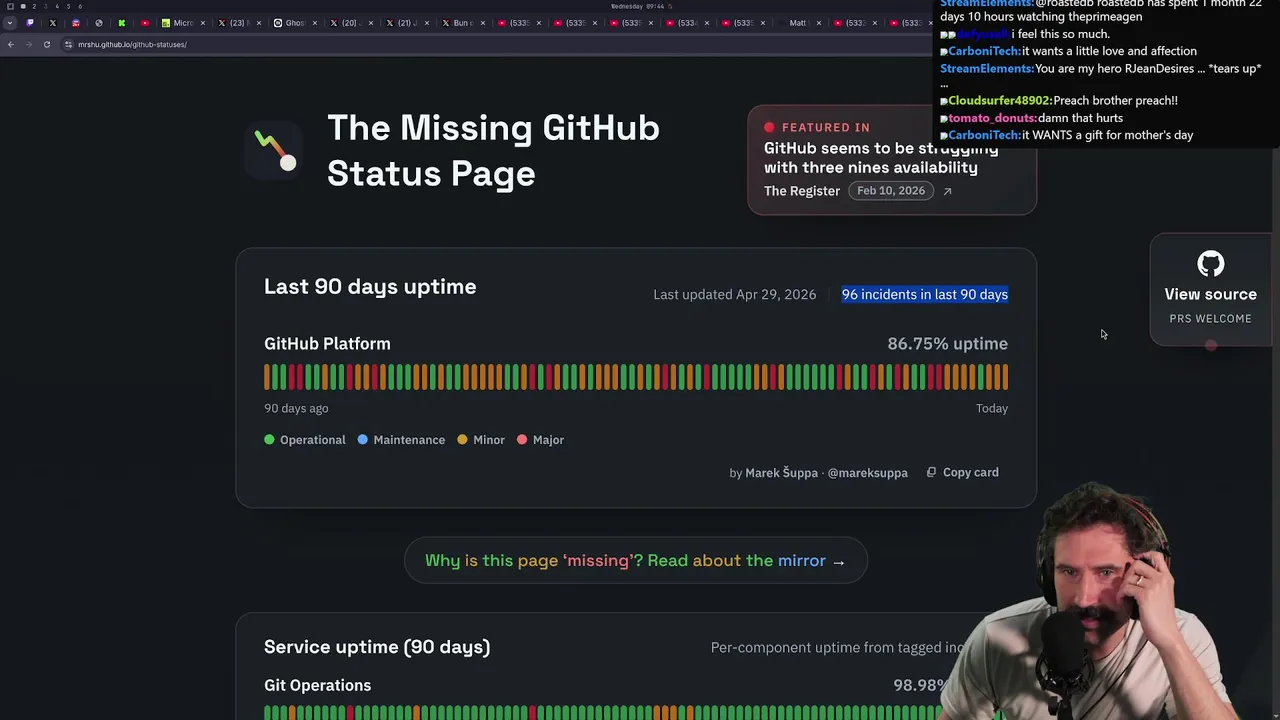Close the Ghos browser tab

(315, 23)
